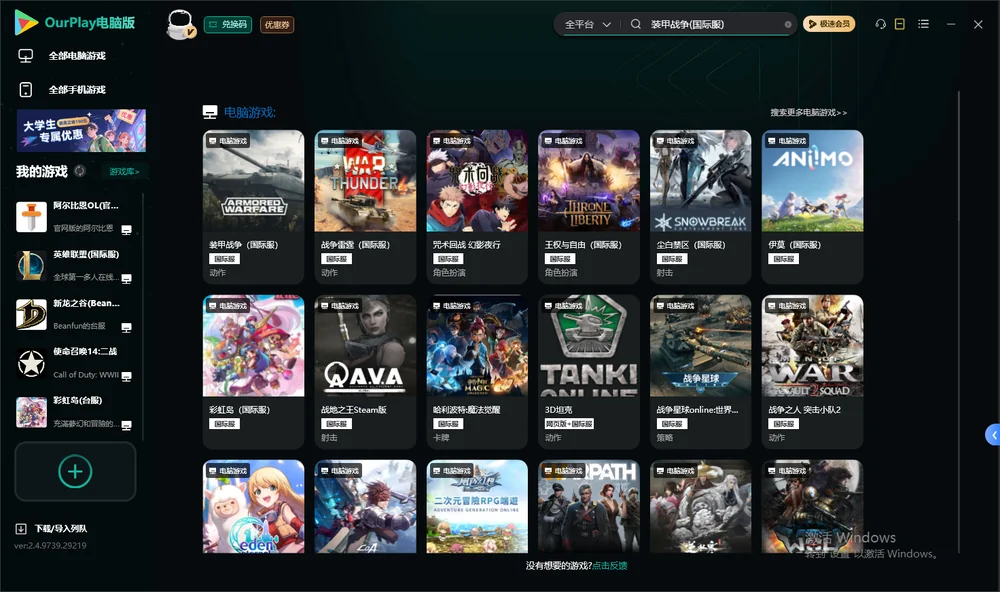Screen dimensions: 1000x592
Task: Open the 战争星球online game card
Action: (x=701, y=372)
